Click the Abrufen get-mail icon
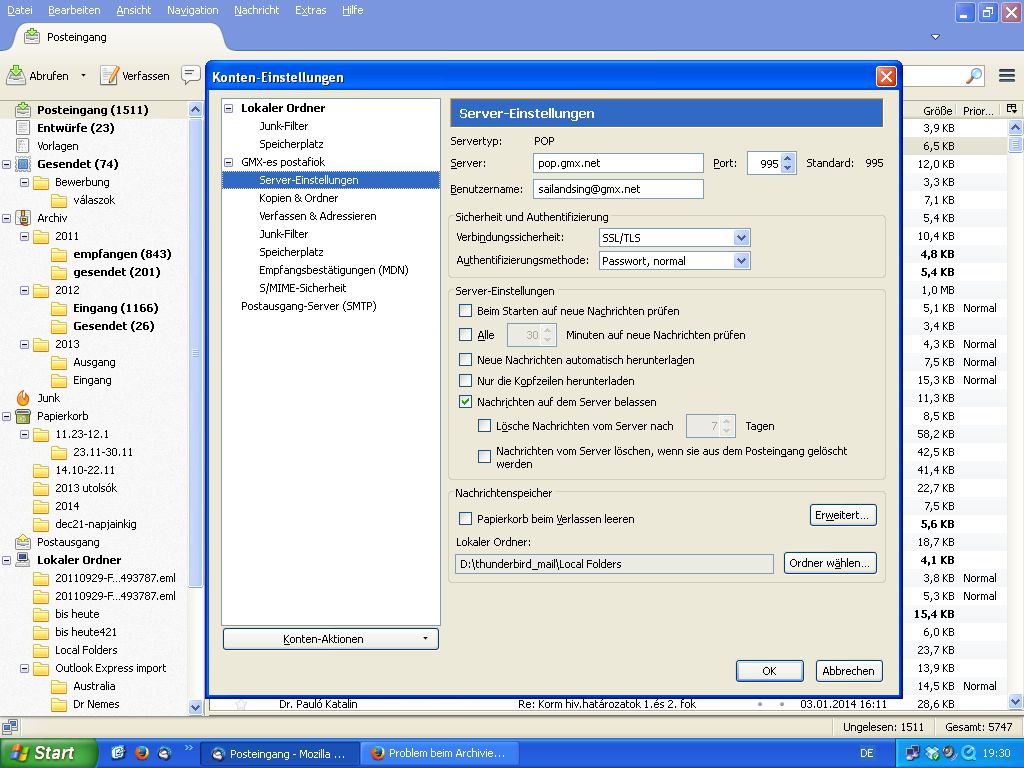 (x=16, y=75)
